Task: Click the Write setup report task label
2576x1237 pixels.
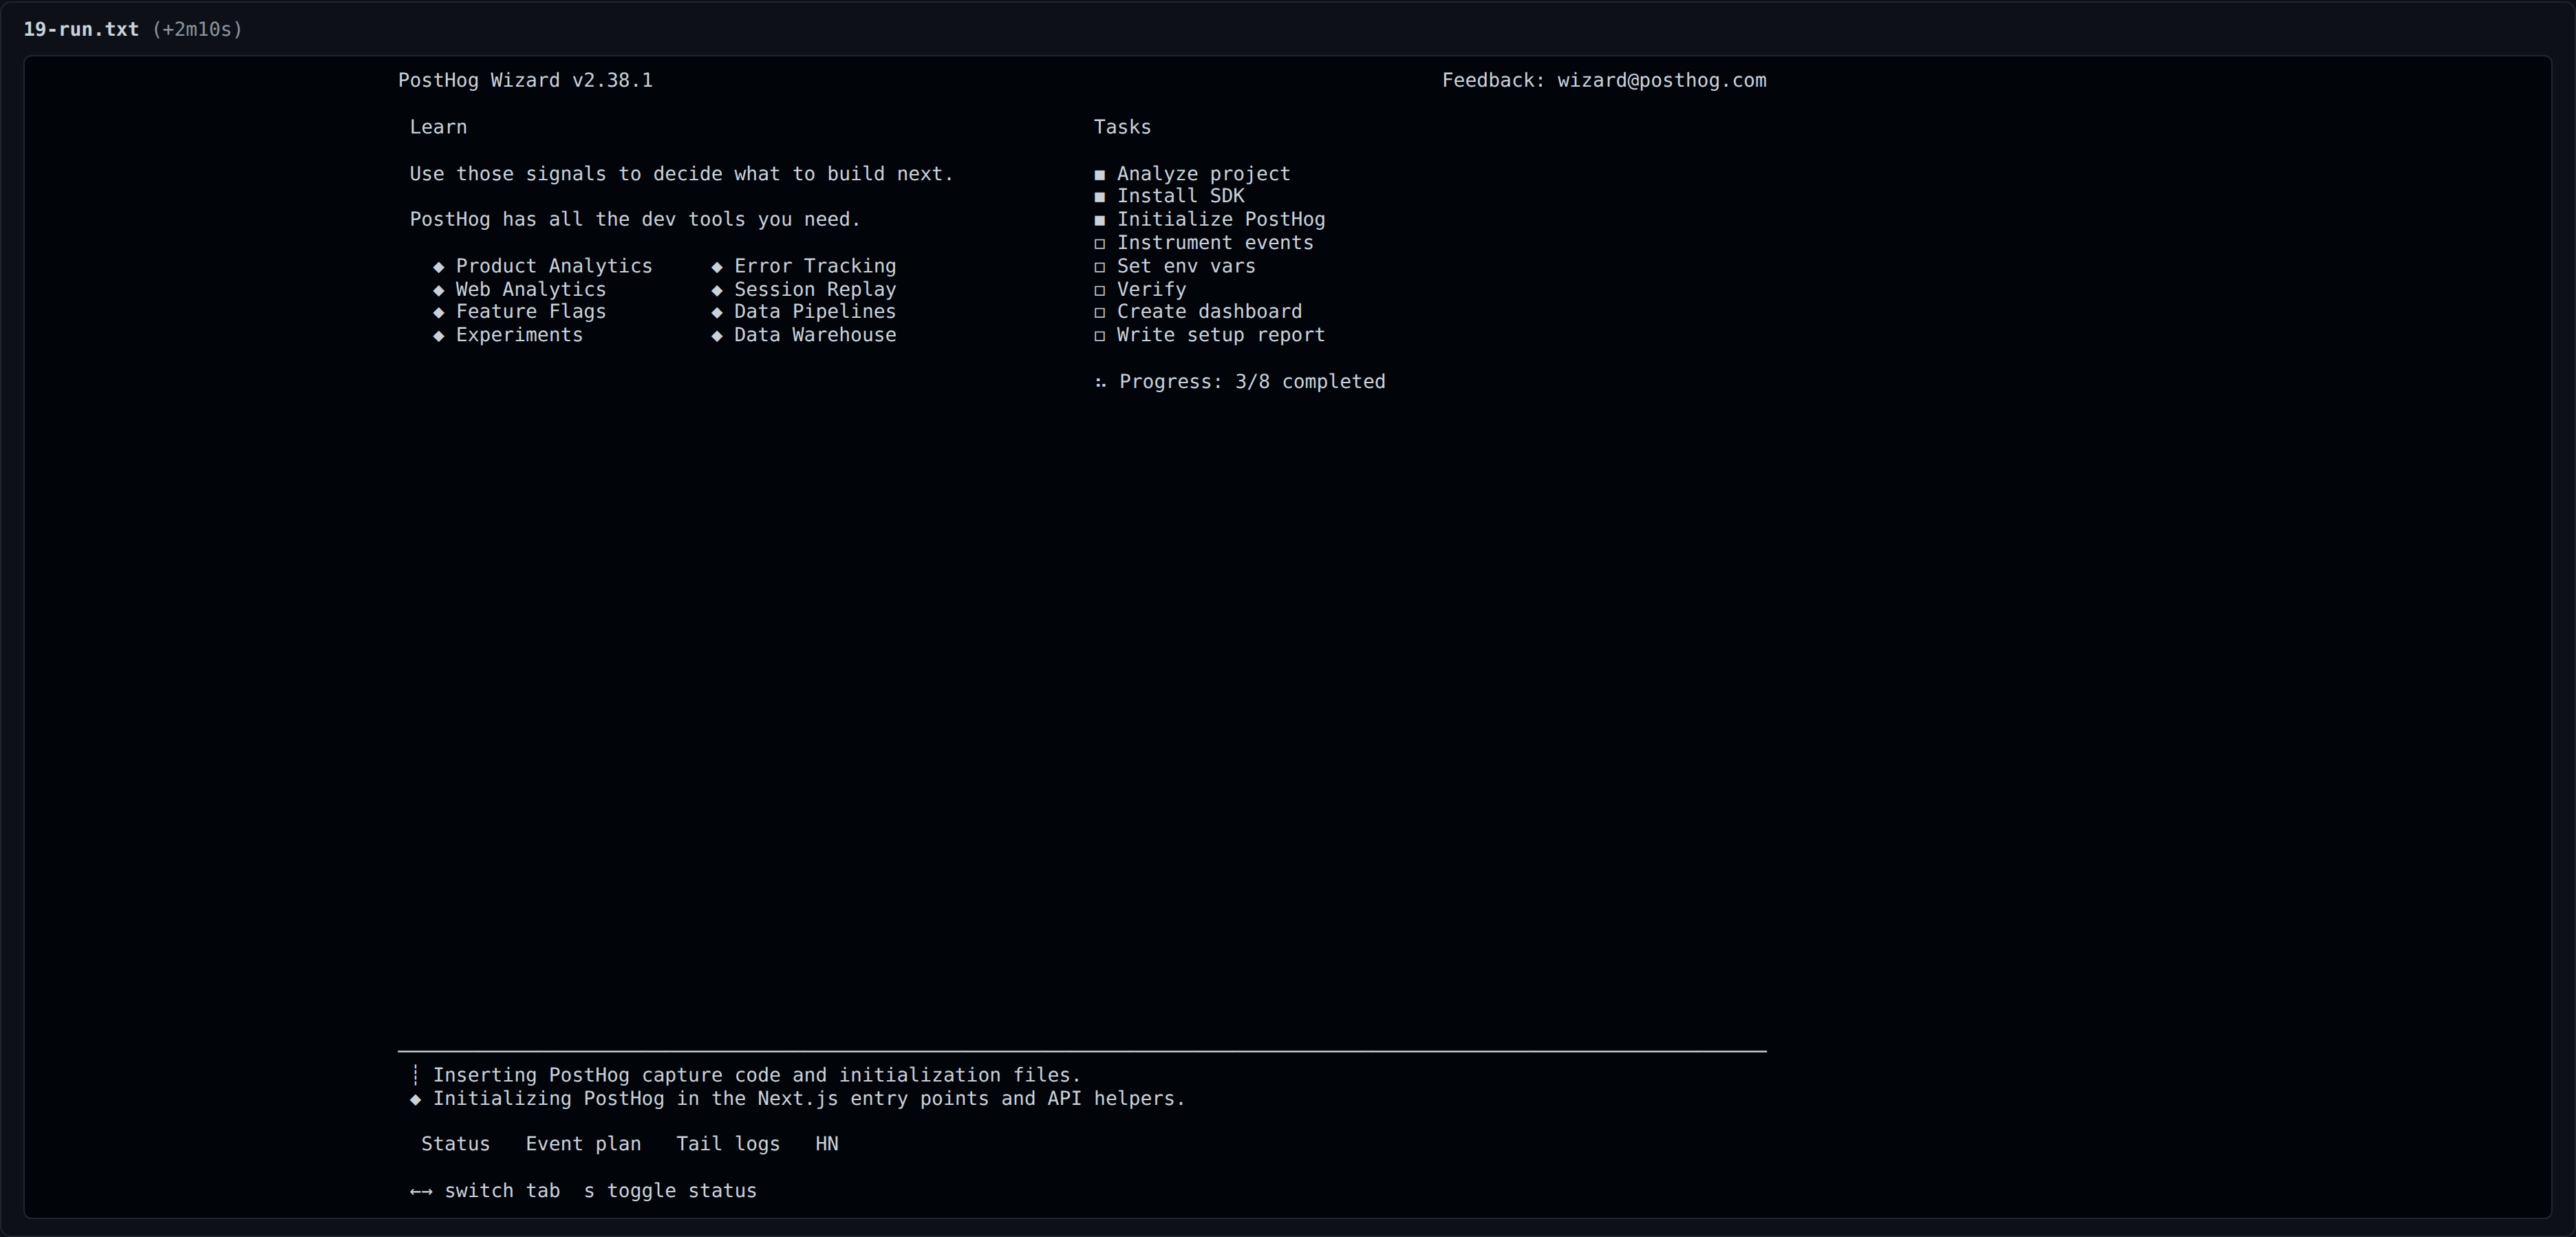Action: (1221, 335)
